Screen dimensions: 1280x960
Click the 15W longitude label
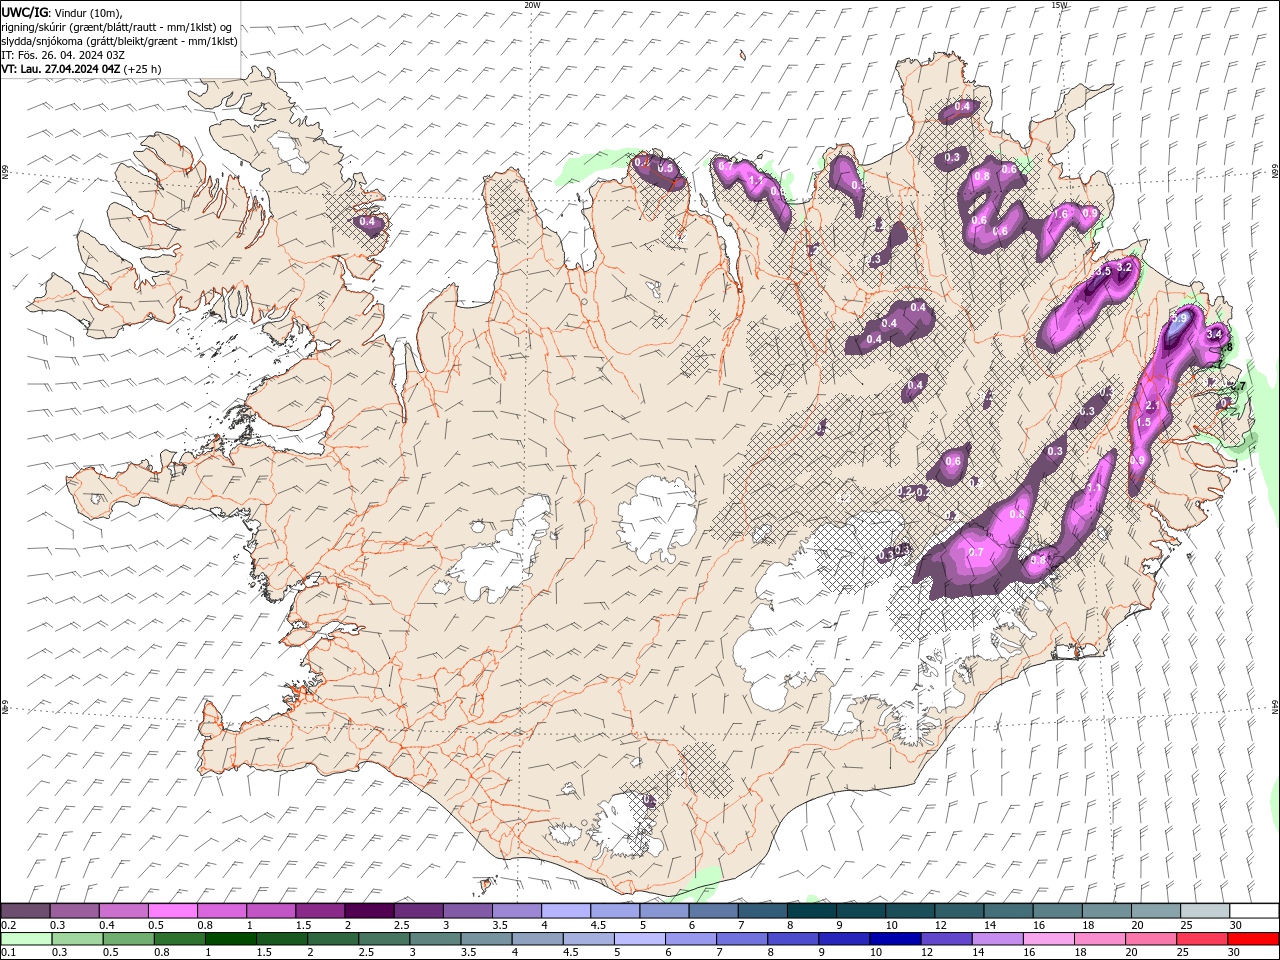1059,5
